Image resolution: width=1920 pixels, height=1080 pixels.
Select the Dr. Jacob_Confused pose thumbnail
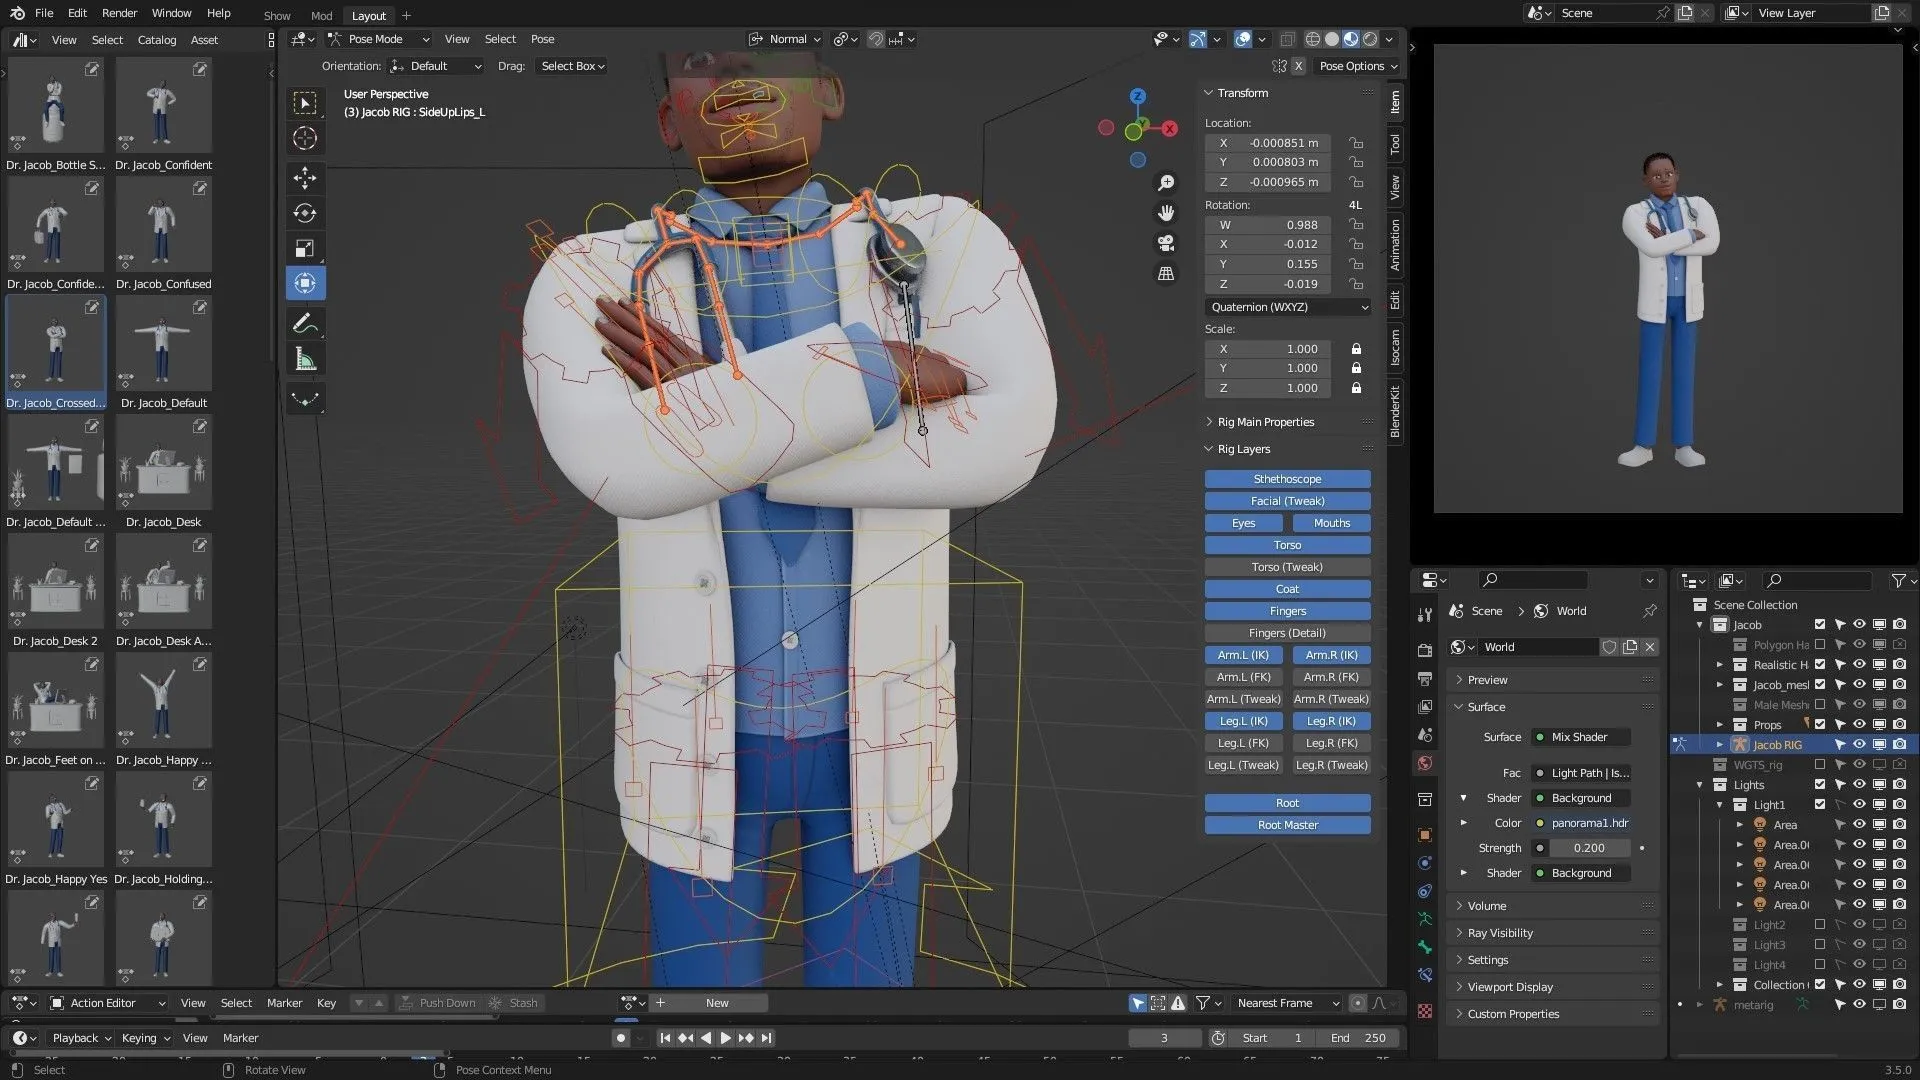163,224
